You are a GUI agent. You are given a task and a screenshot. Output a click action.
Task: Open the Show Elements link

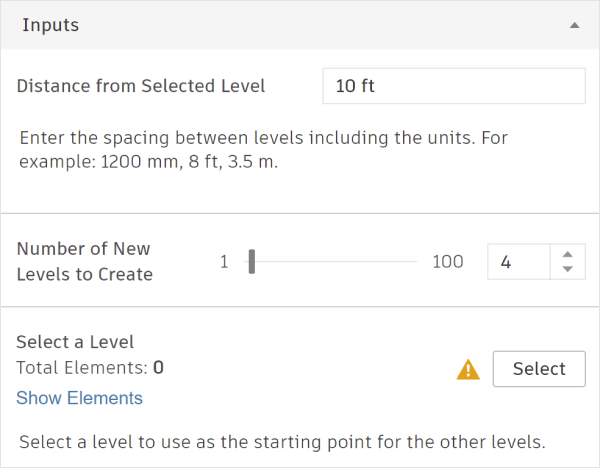[79, 398]
